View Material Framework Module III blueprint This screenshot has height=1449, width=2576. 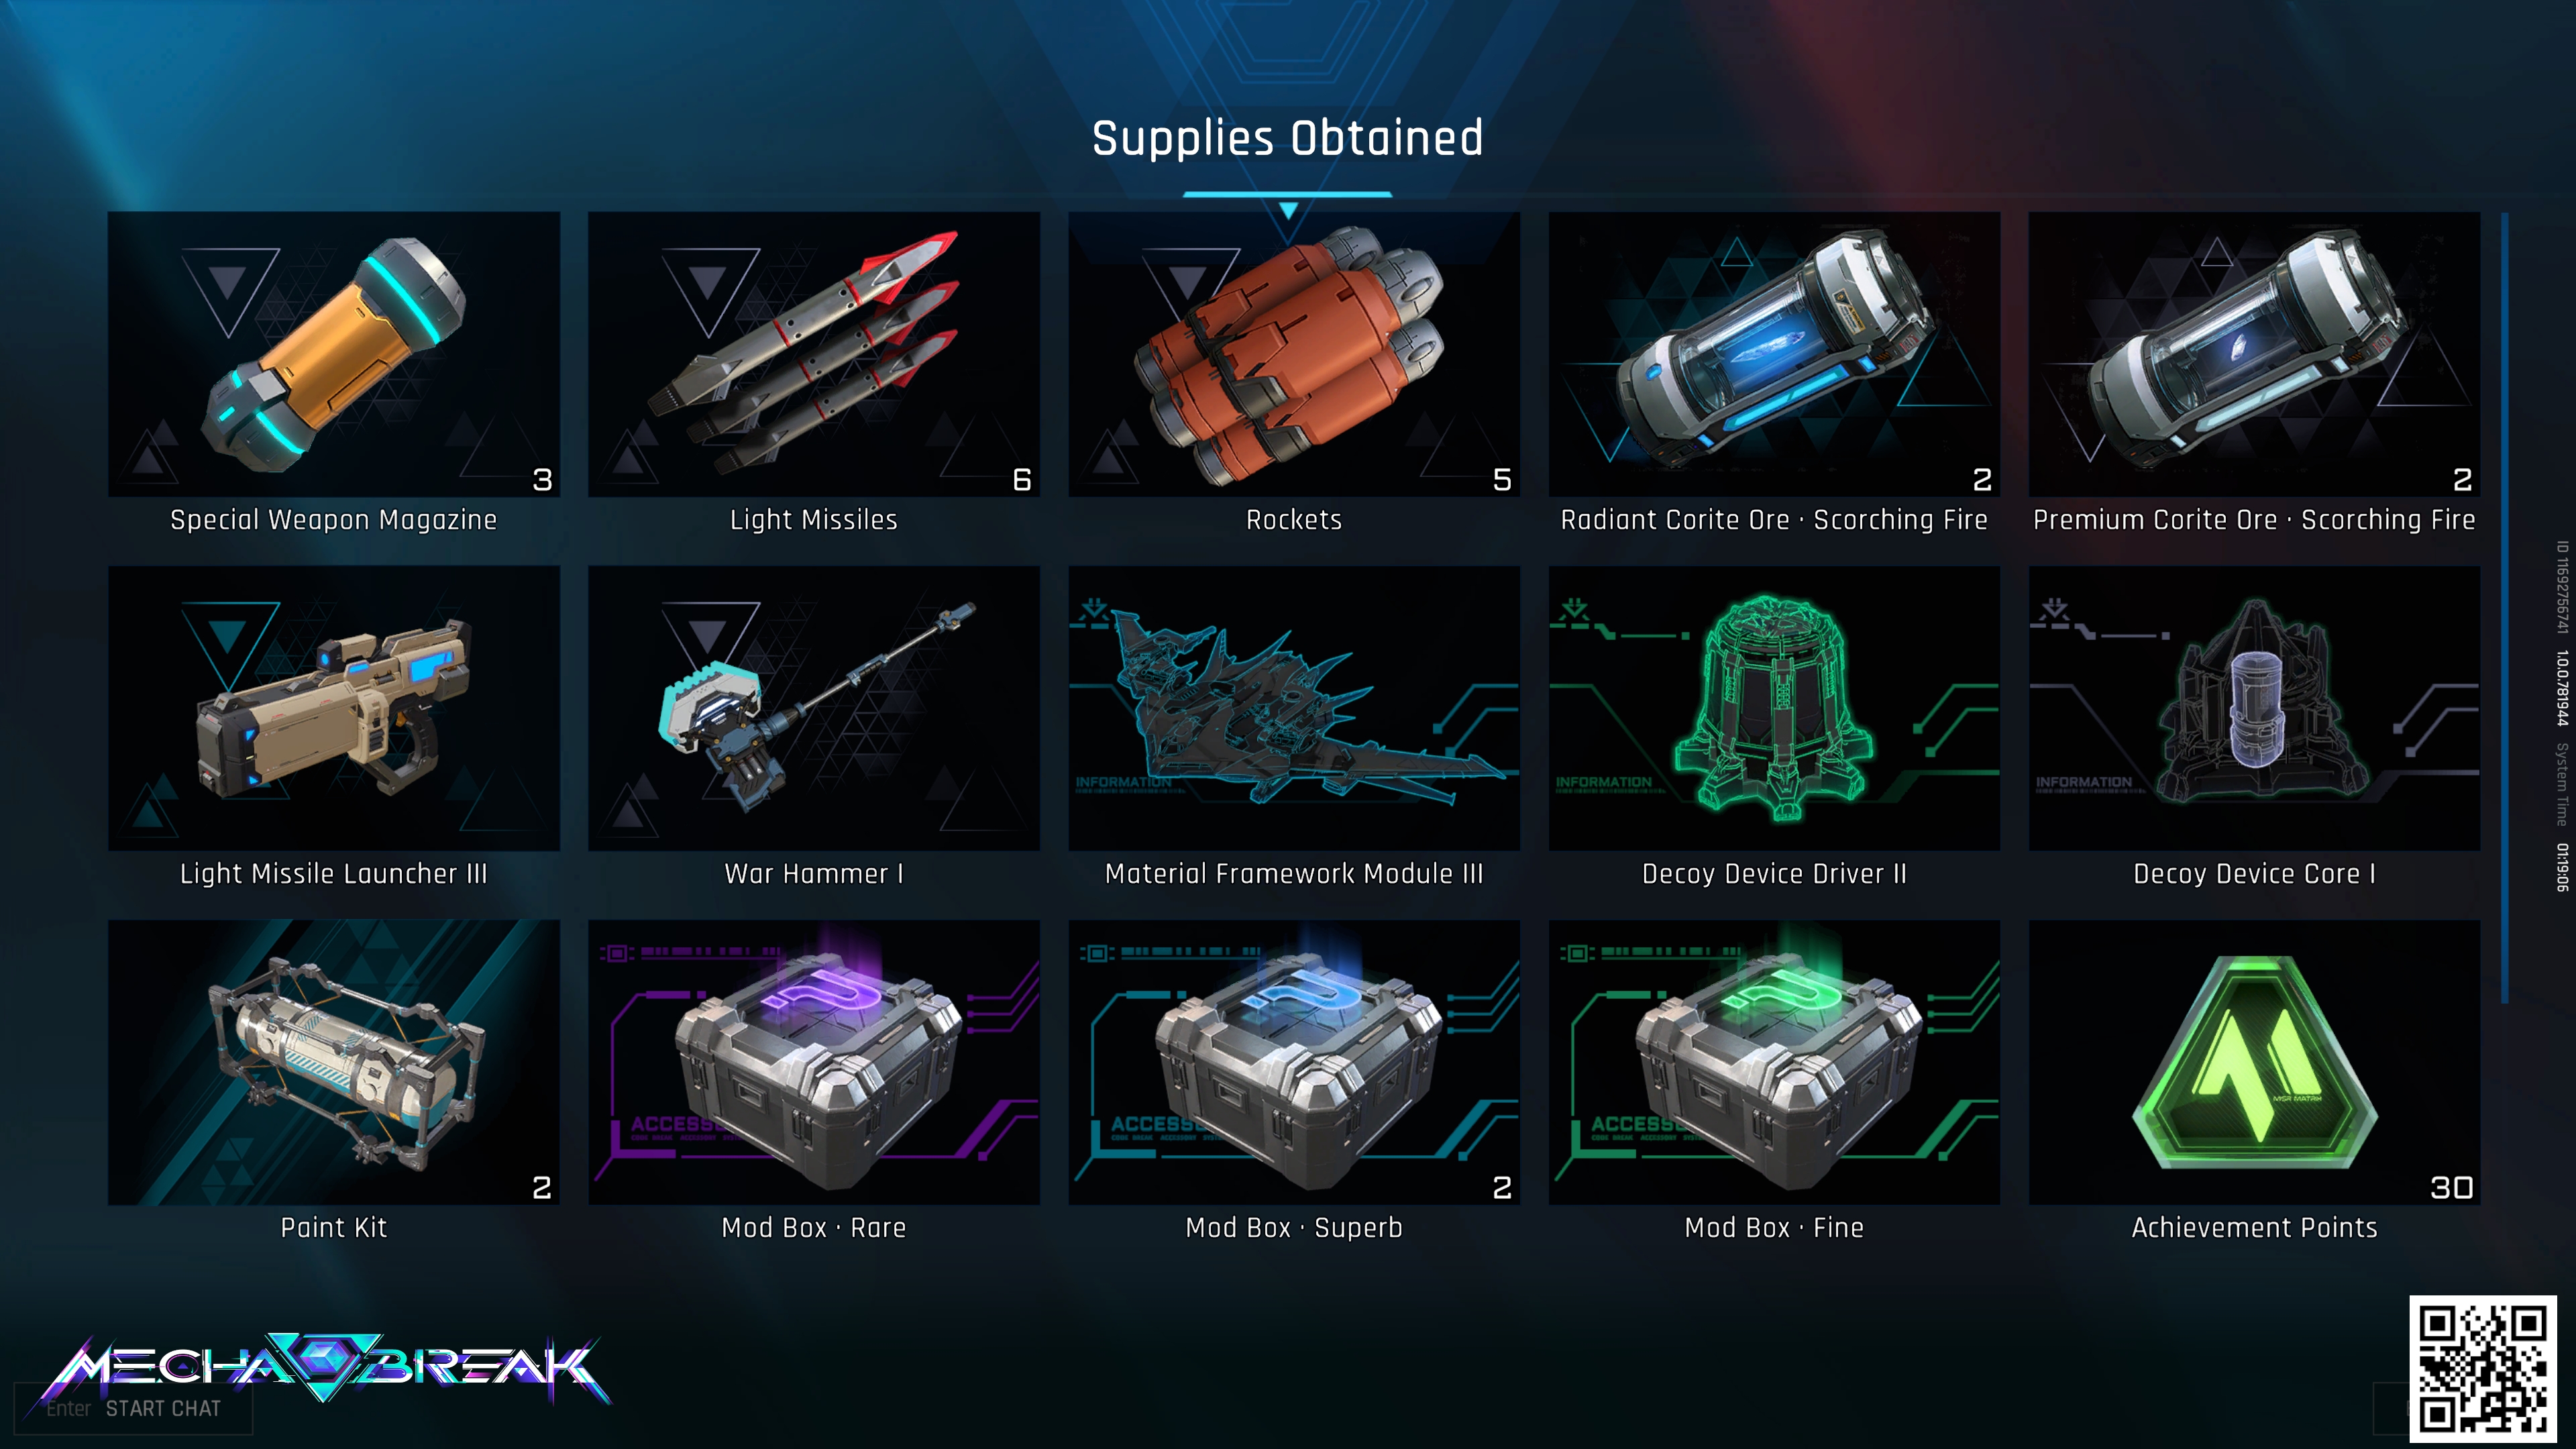[1294, 708]
